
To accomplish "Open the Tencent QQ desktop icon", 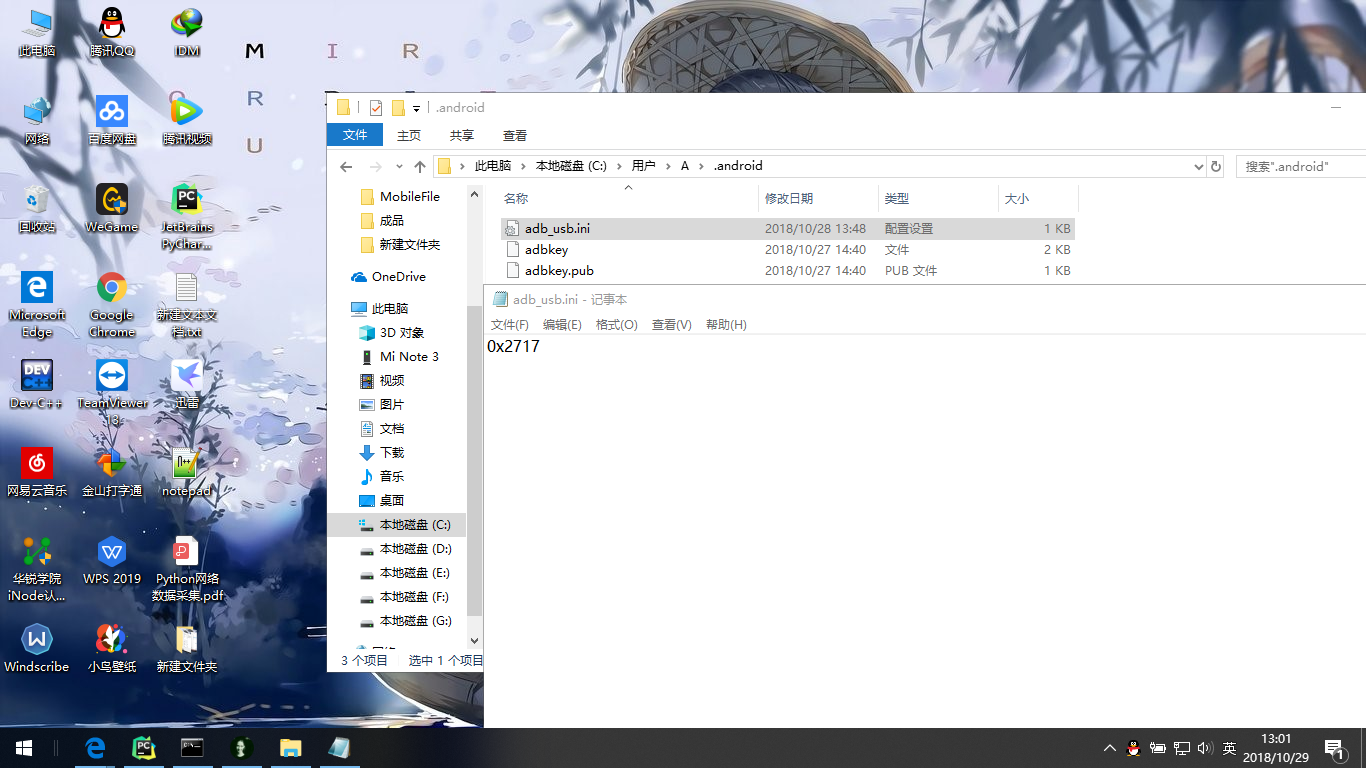I will point(112,32).
